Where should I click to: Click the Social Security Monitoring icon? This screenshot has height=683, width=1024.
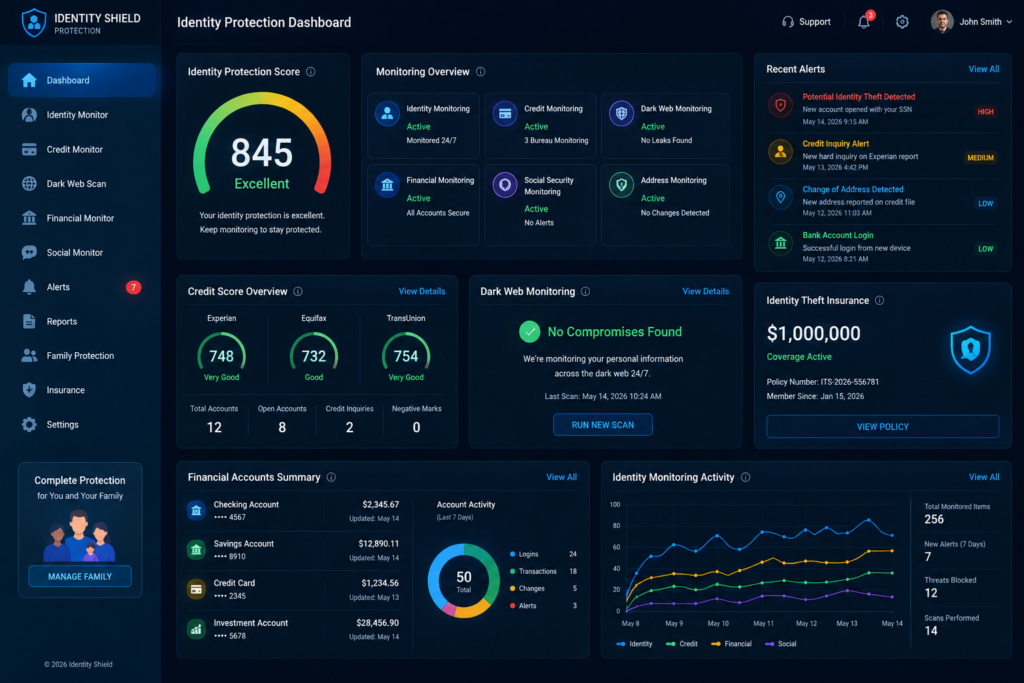[x=505, y=185]
